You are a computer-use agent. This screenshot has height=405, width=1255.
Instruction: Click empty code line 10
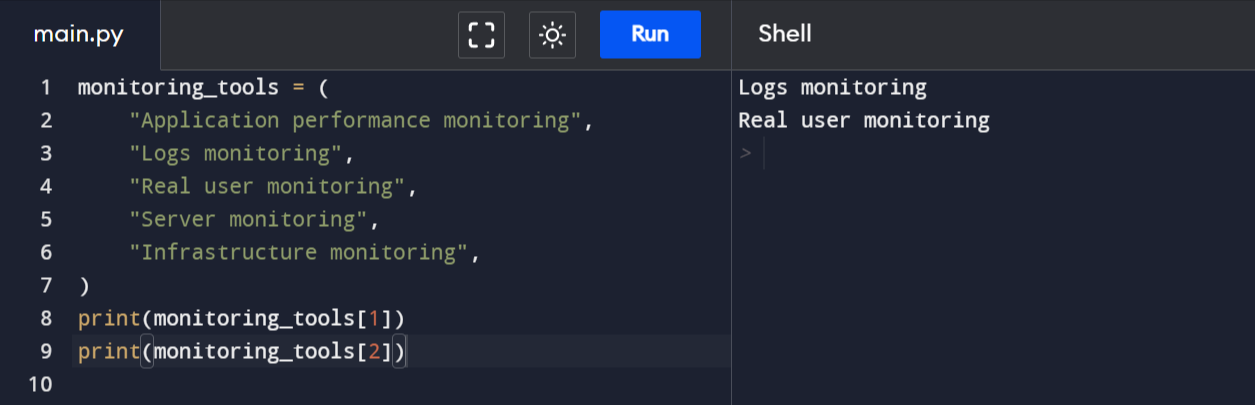point(400,384)
